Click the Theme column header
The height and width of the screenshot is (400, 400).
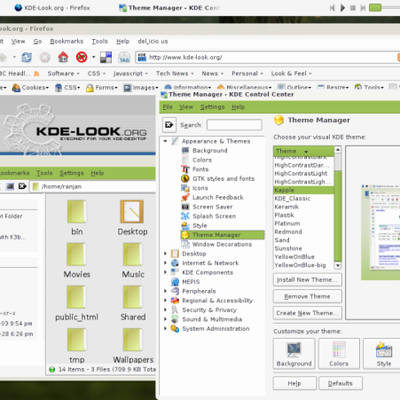[304, 151]
